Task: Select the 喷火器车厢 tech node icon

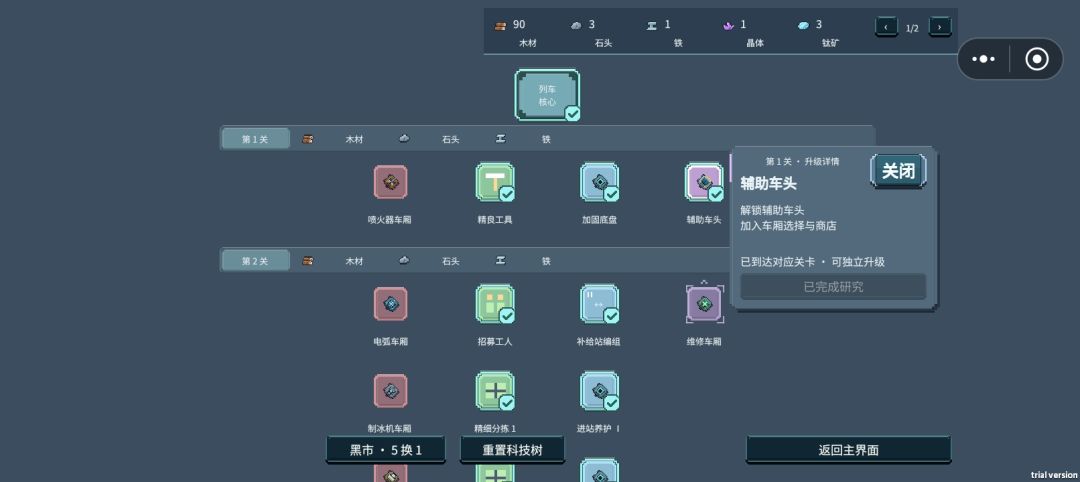Action: tap(391, 182)
